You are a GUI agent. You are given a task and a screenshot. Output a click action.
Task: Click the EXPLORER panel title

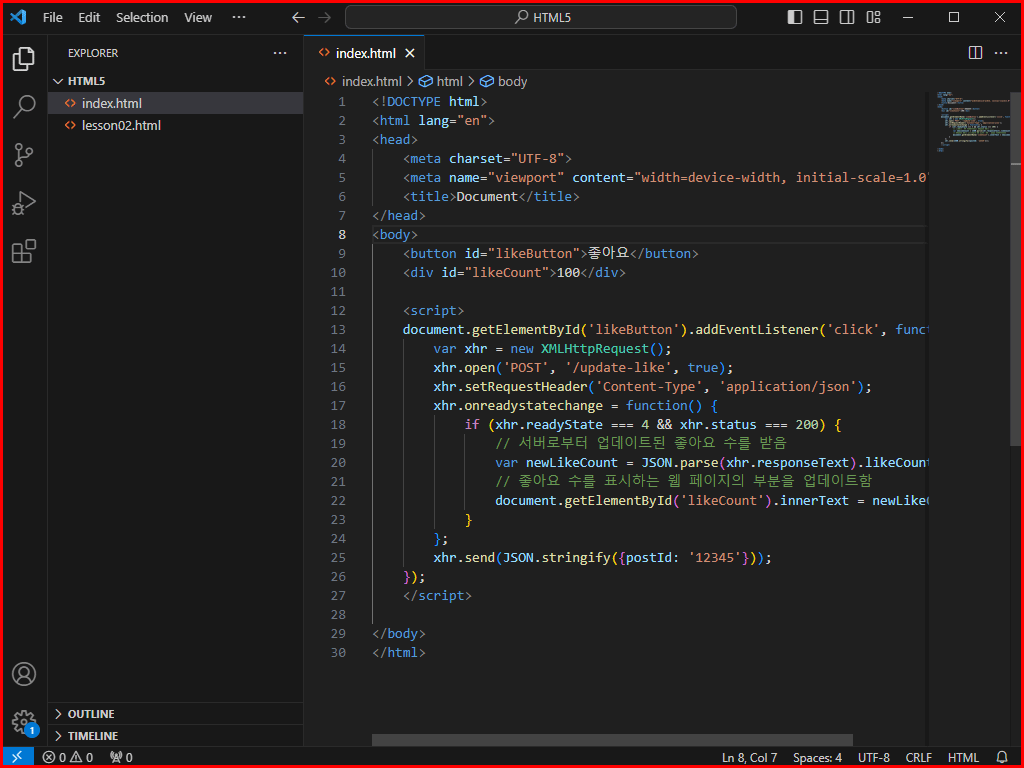[x=93, y=53]
